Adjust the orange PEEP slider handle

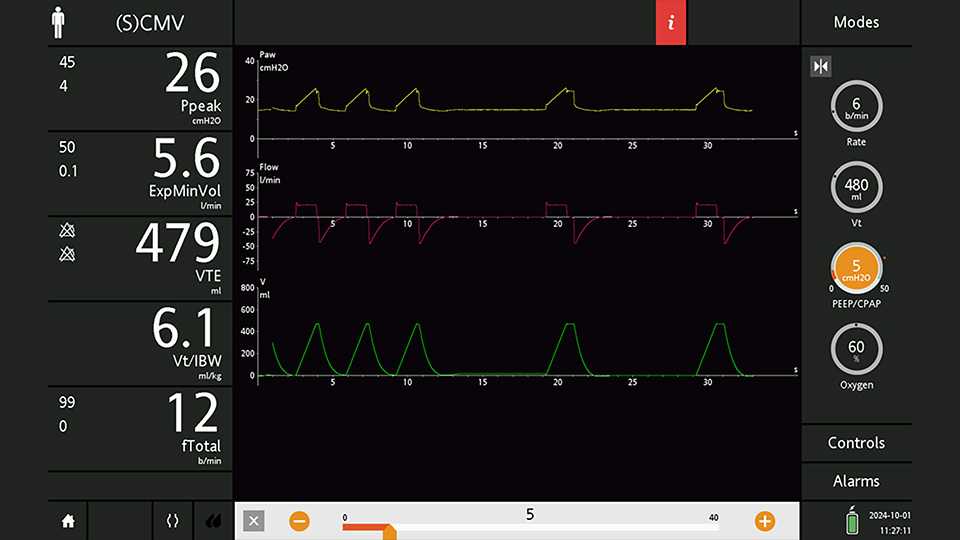(389, 531)
